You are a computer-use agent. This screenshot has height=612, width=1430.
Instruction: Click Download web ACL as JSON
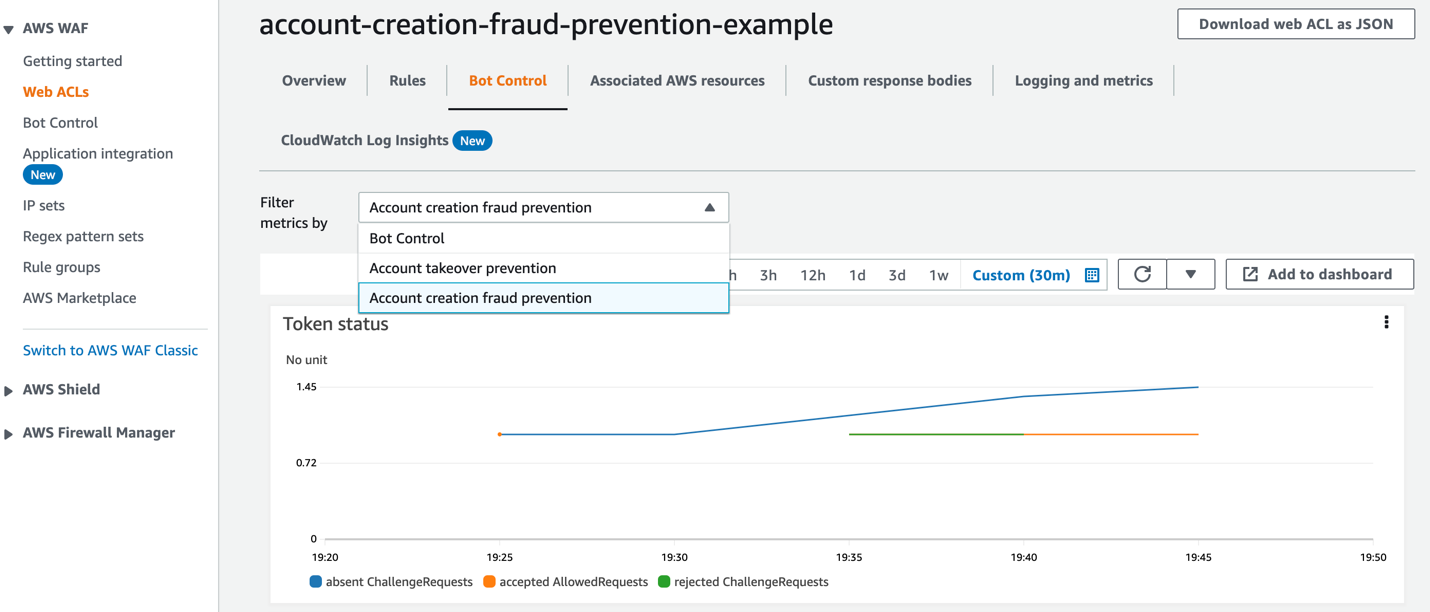1296,23
